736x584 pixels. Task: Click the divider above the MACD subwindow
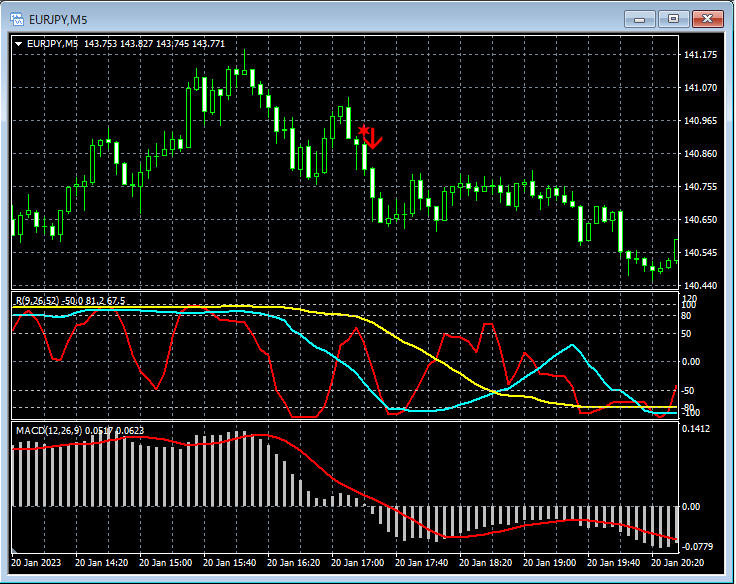[x=340, y=421]
